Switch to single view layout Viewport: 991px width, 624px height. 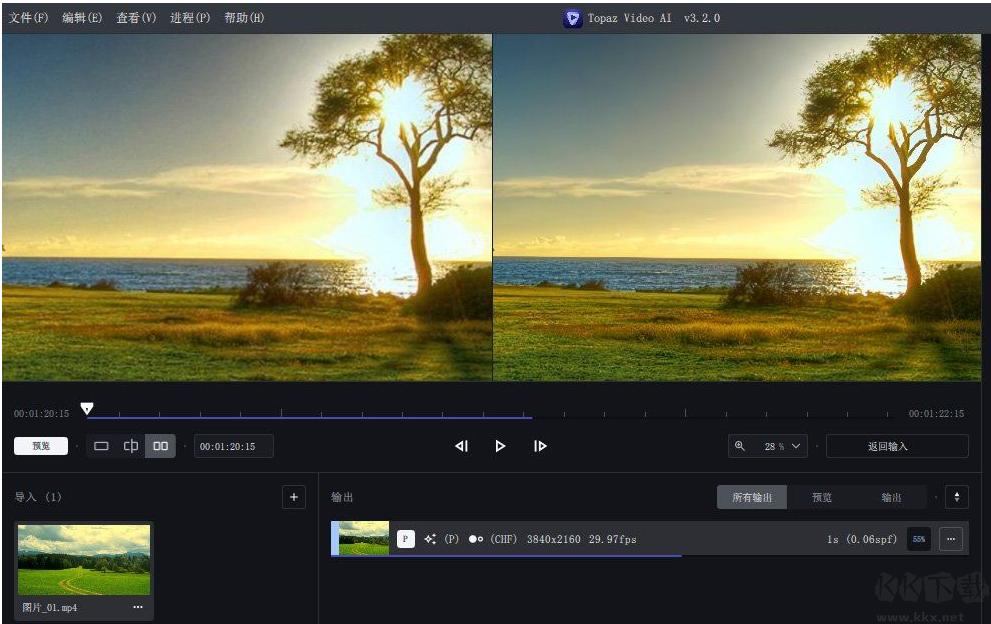[x=101, y=446]
